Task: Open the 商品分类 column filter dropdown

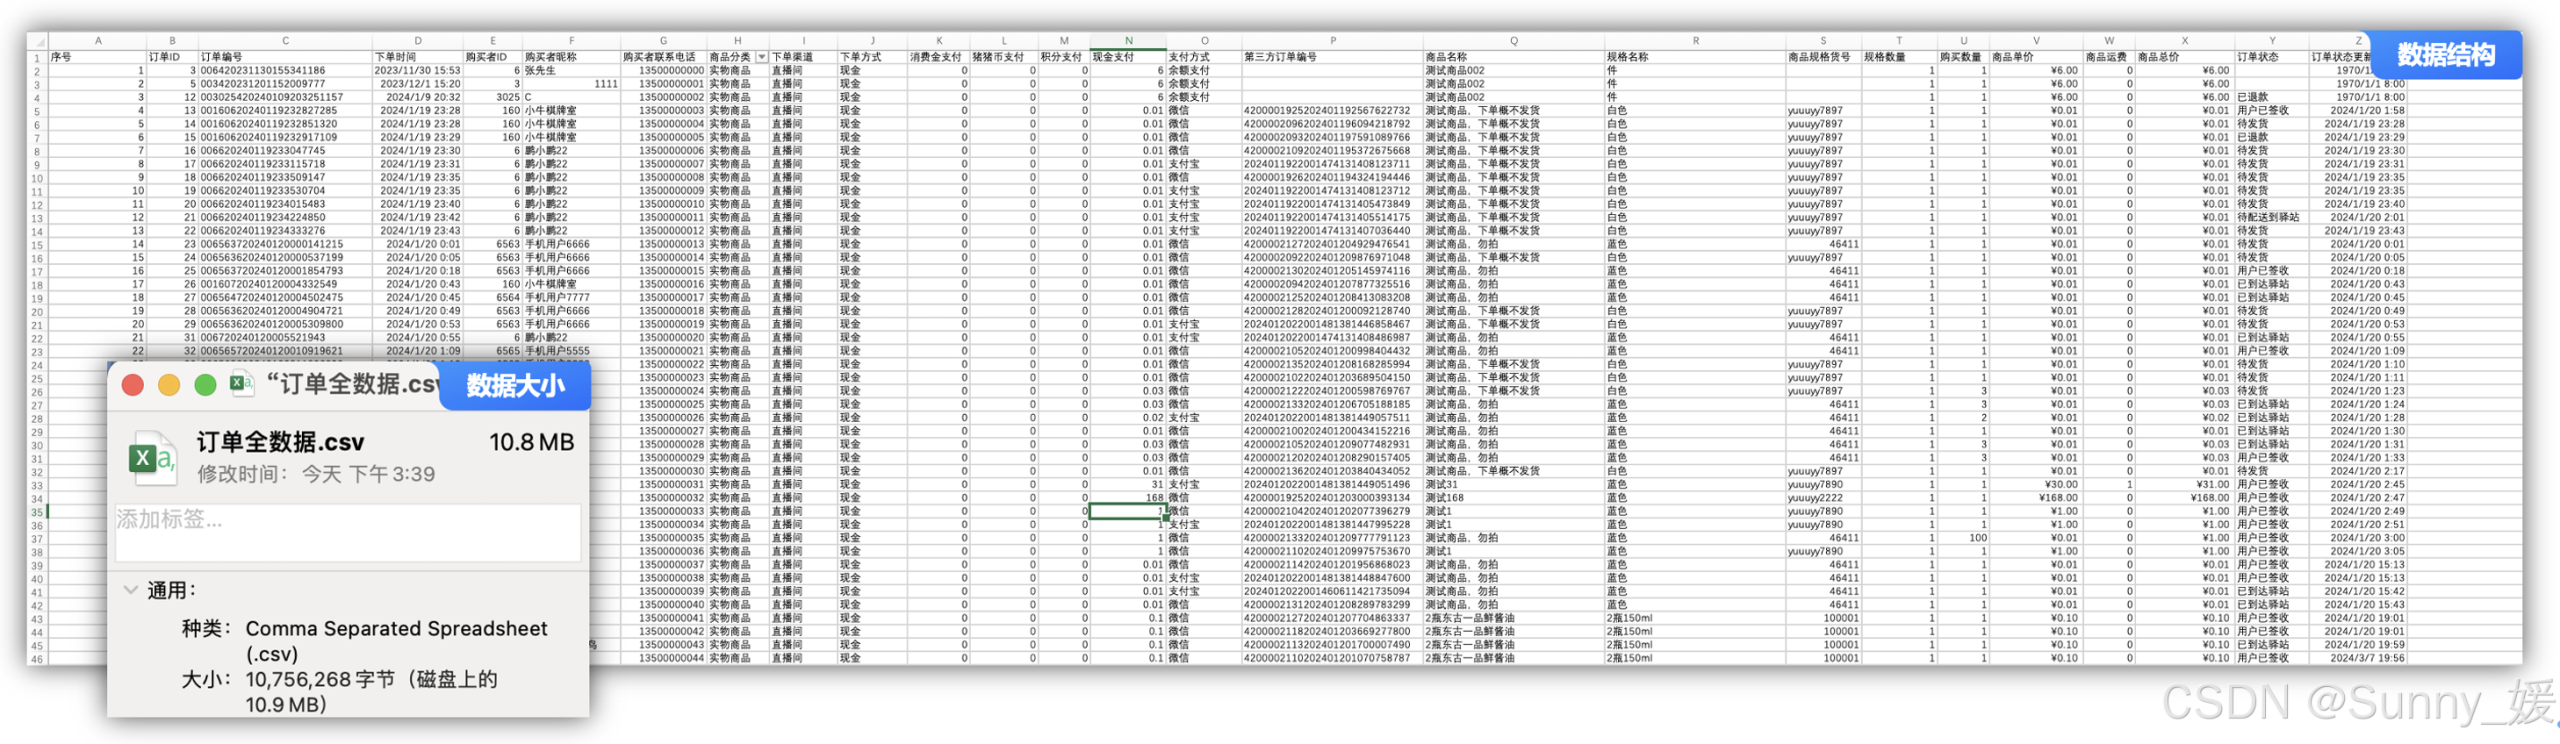Action: (x=762, y=57)
